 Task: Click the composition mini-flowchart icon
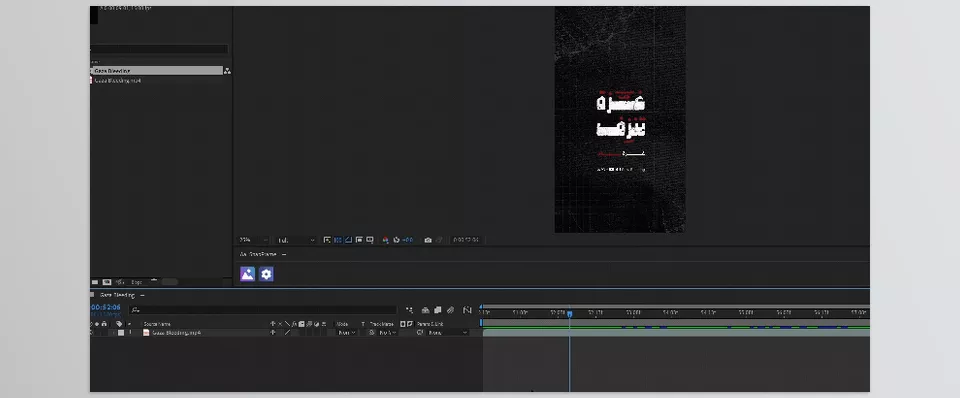click(x=409, y=310)
